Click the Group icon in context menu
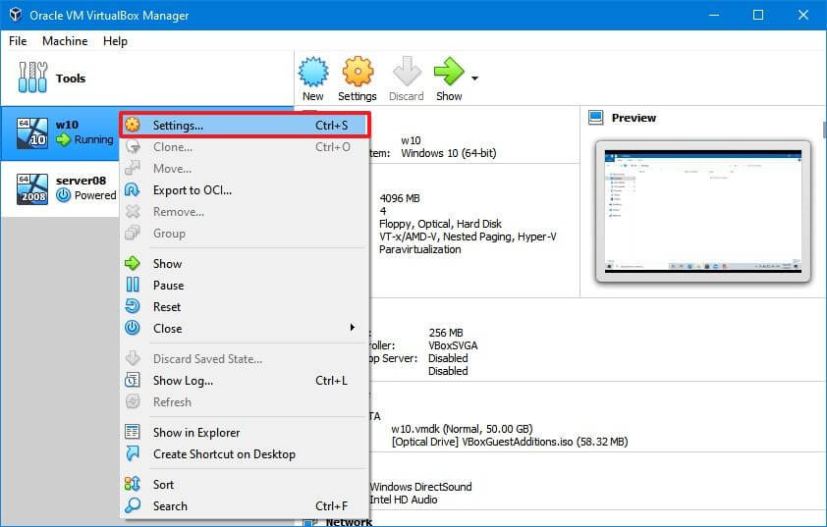The height and width of the screenshot is (527, 827). pos(132,233)
